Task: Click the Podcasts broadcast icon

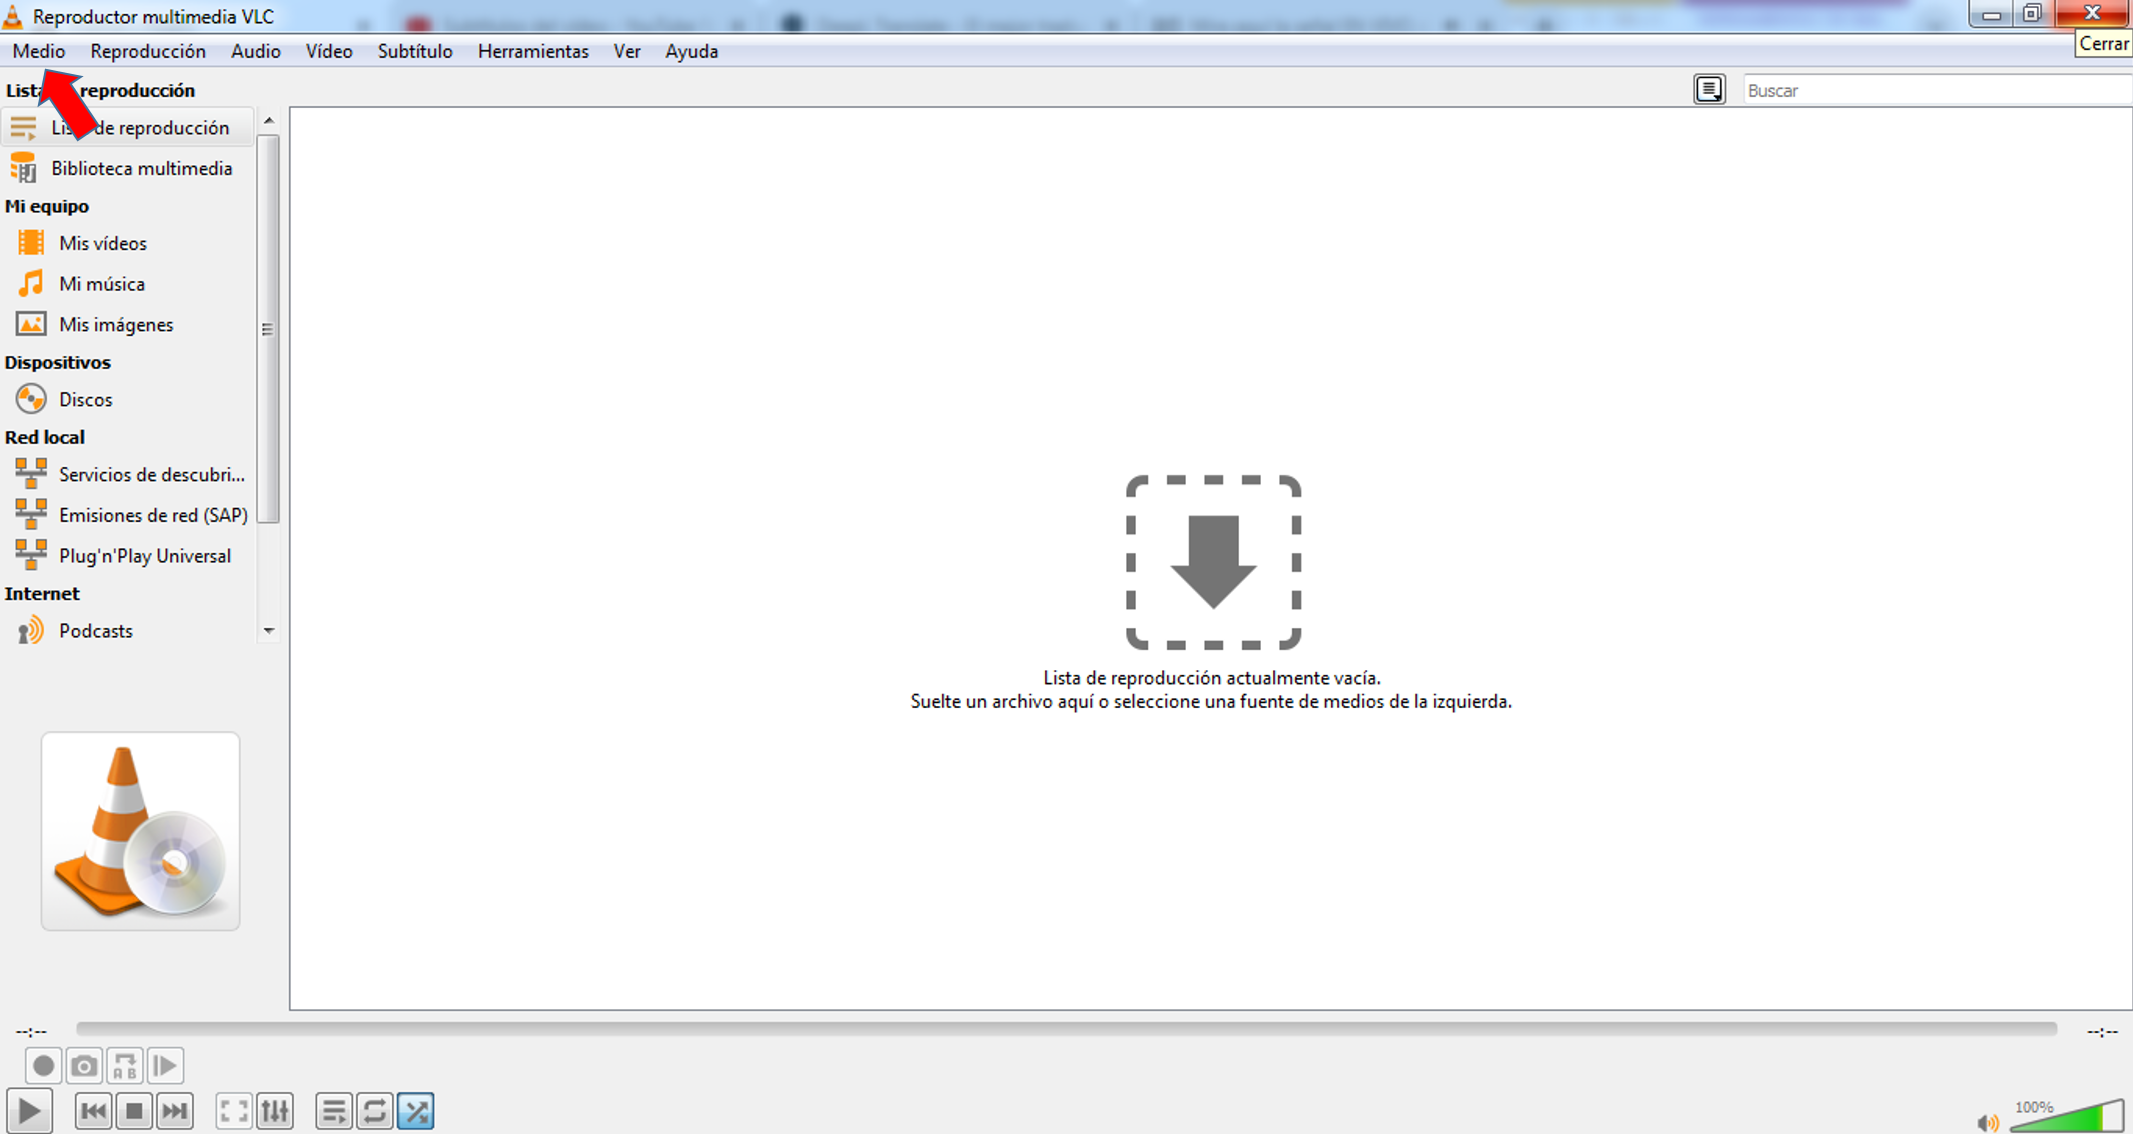Action: (x=31, y=631)
